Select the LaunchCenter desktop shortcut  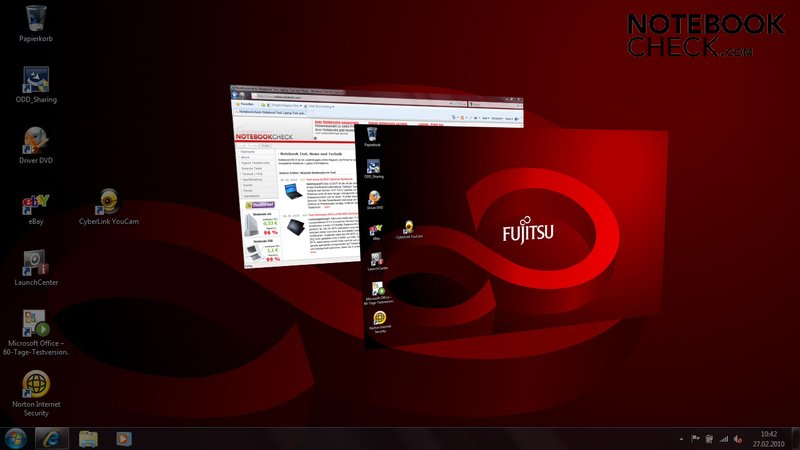tap(36, 267)
